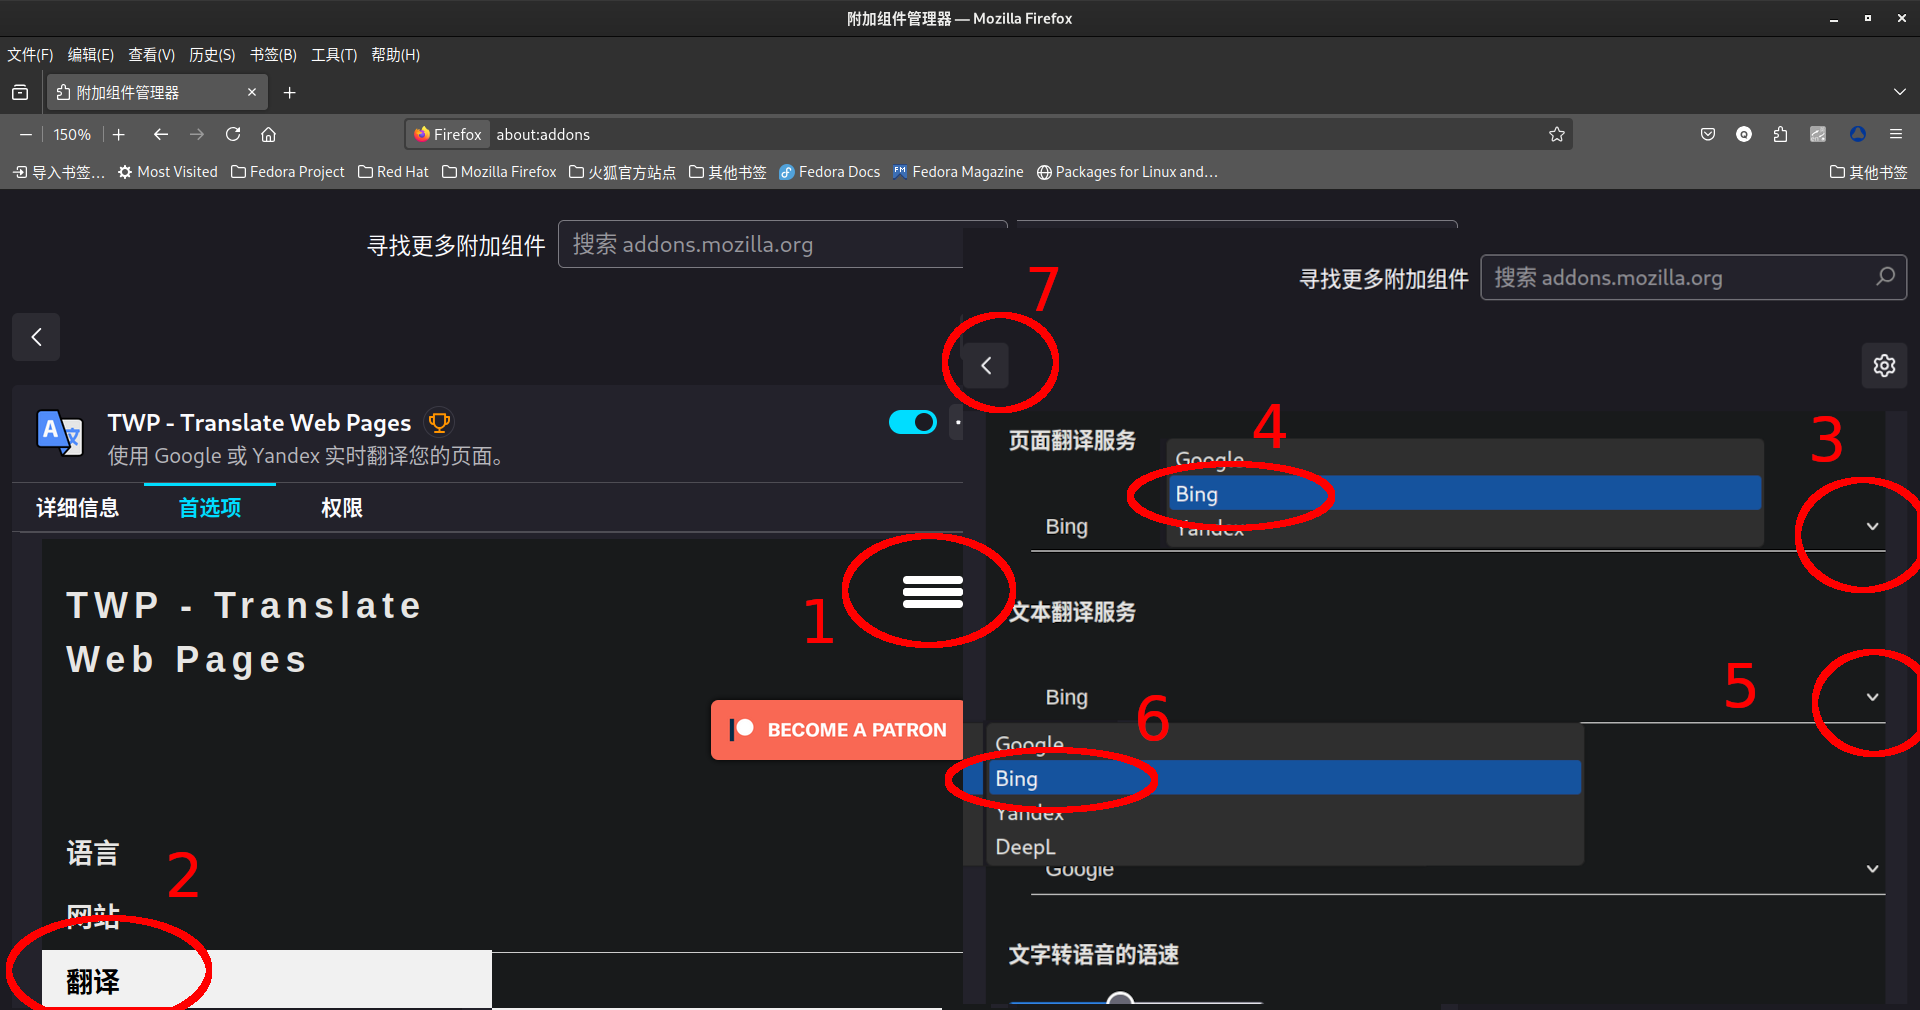1920x1010 pixels.
Task: Zoom out with the minus toolbar button
Action: (26, 134)
